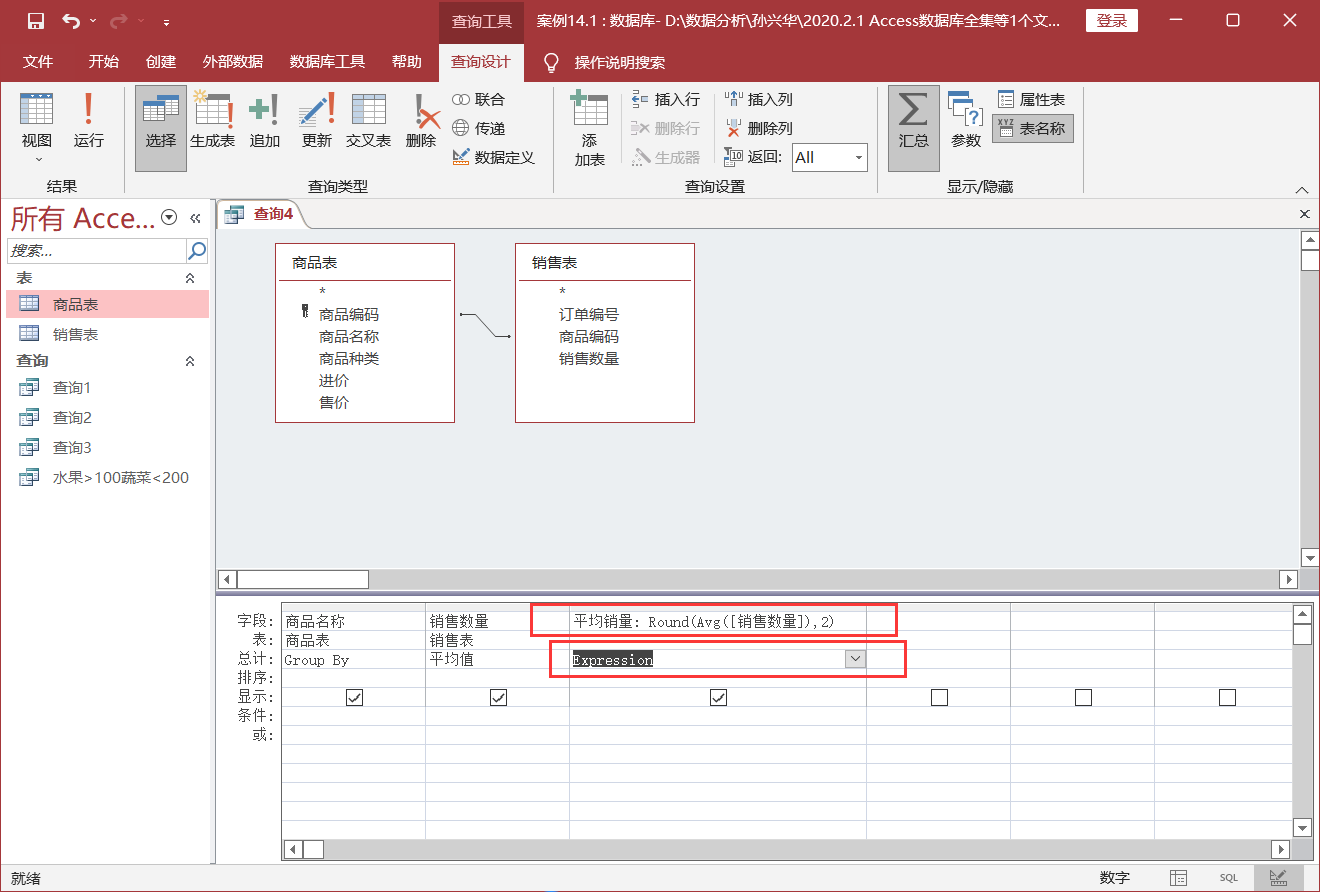Click the navigation pane 搜索 box
The width and height of the screenshot is (1320, 892).
click(x=97, y=250)
